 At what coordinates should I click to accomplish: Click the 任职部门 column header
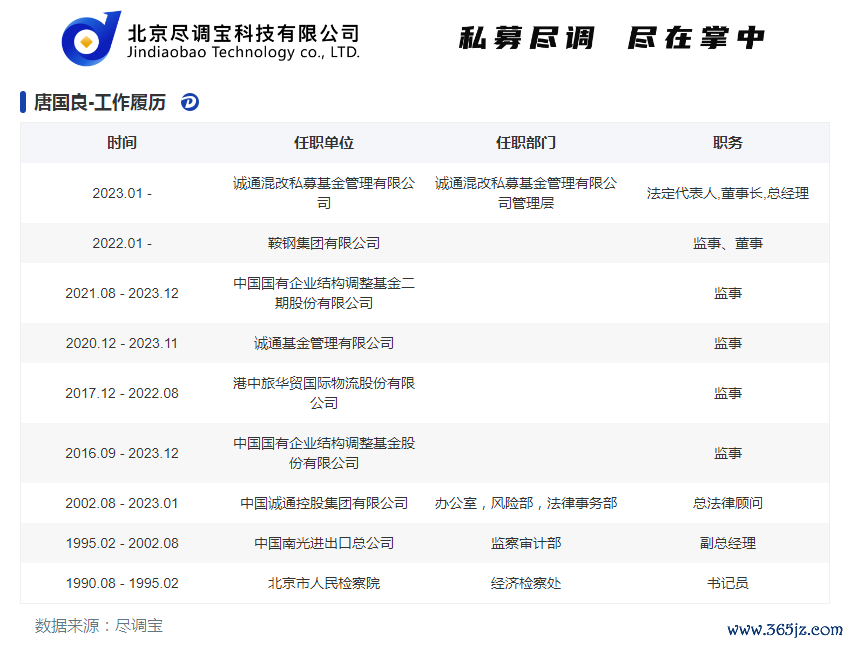pyautogui.click(x=526, y=143)
